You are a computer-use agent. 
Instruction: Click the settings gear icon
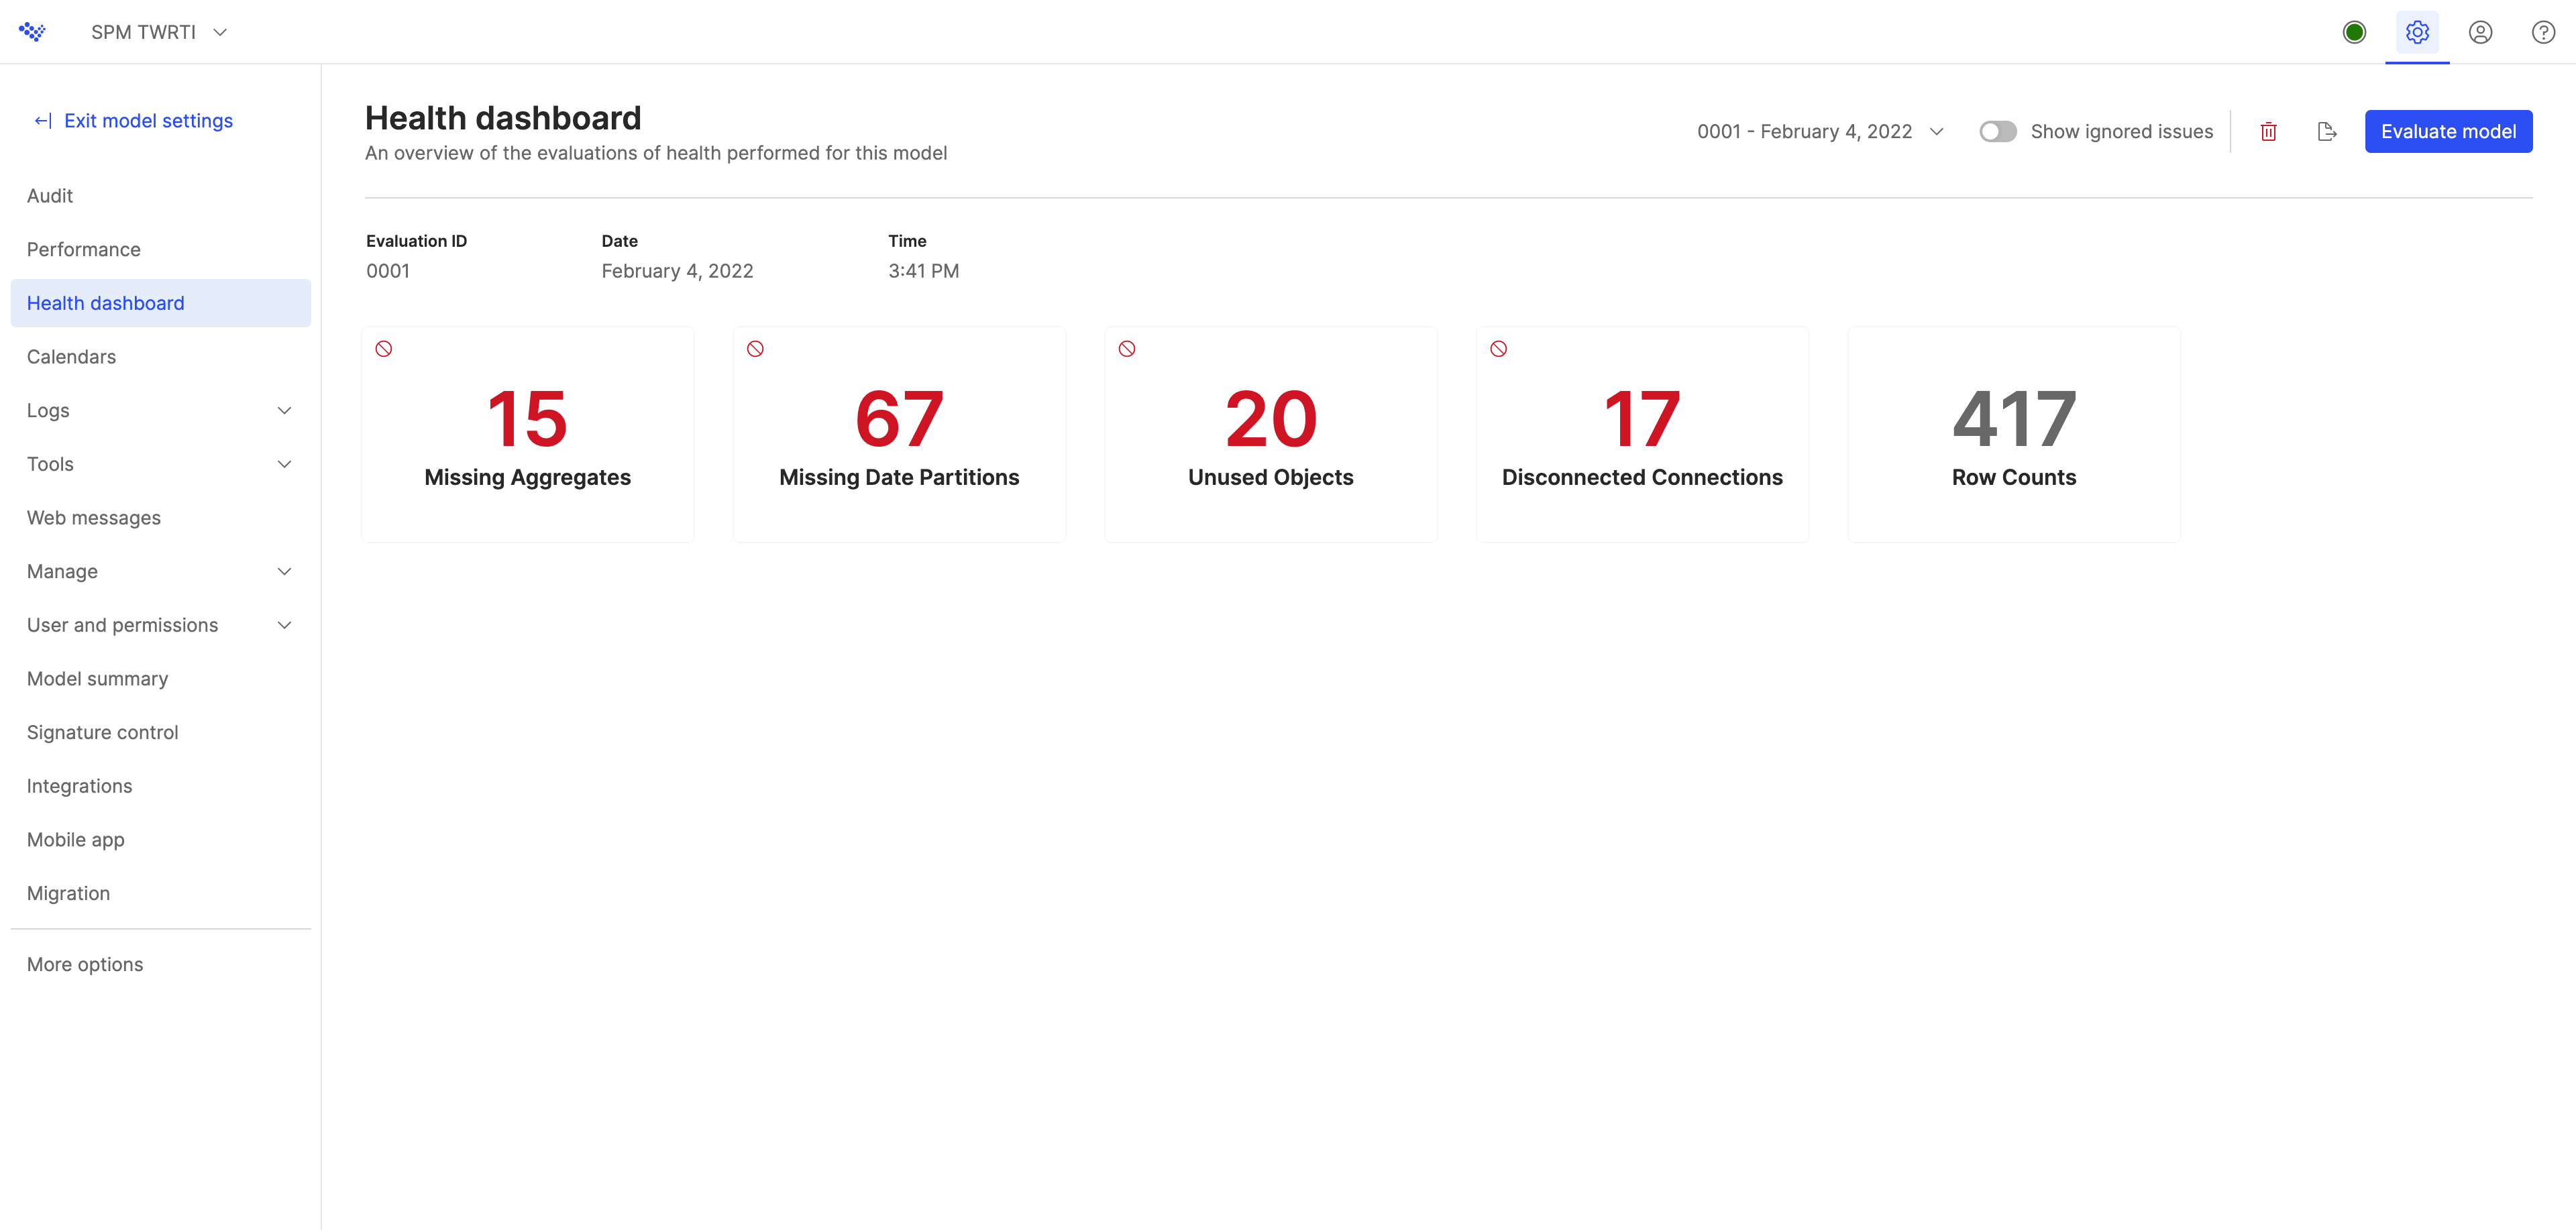(2418, 31)
